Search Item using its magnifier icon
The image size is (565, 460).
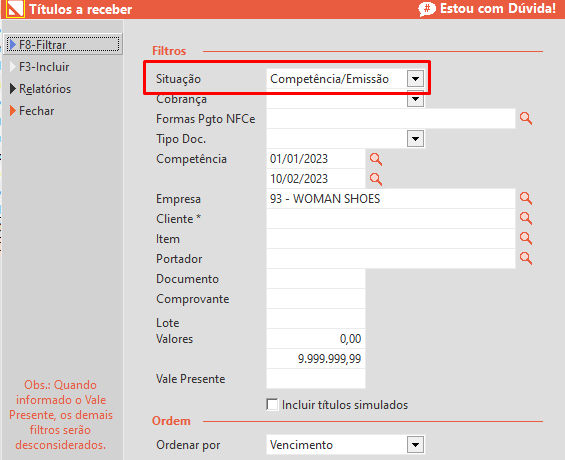point(526,238)
